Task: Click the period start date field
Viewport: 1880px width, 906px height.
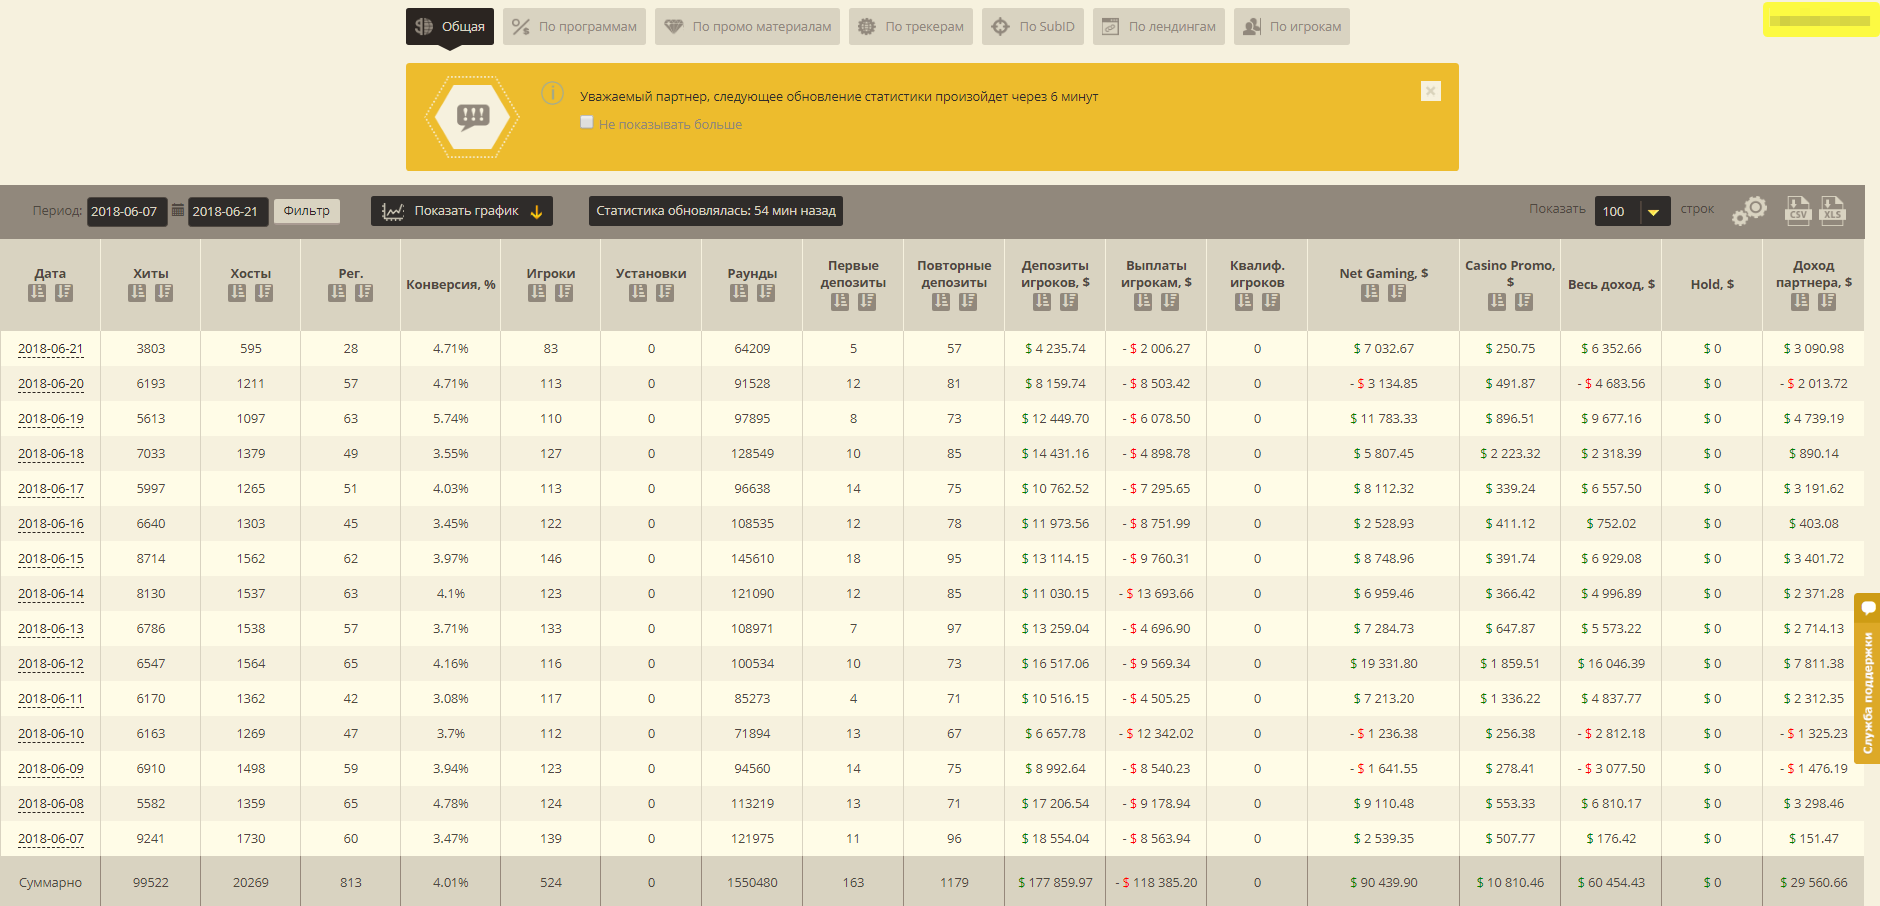Action: (126, 211)
